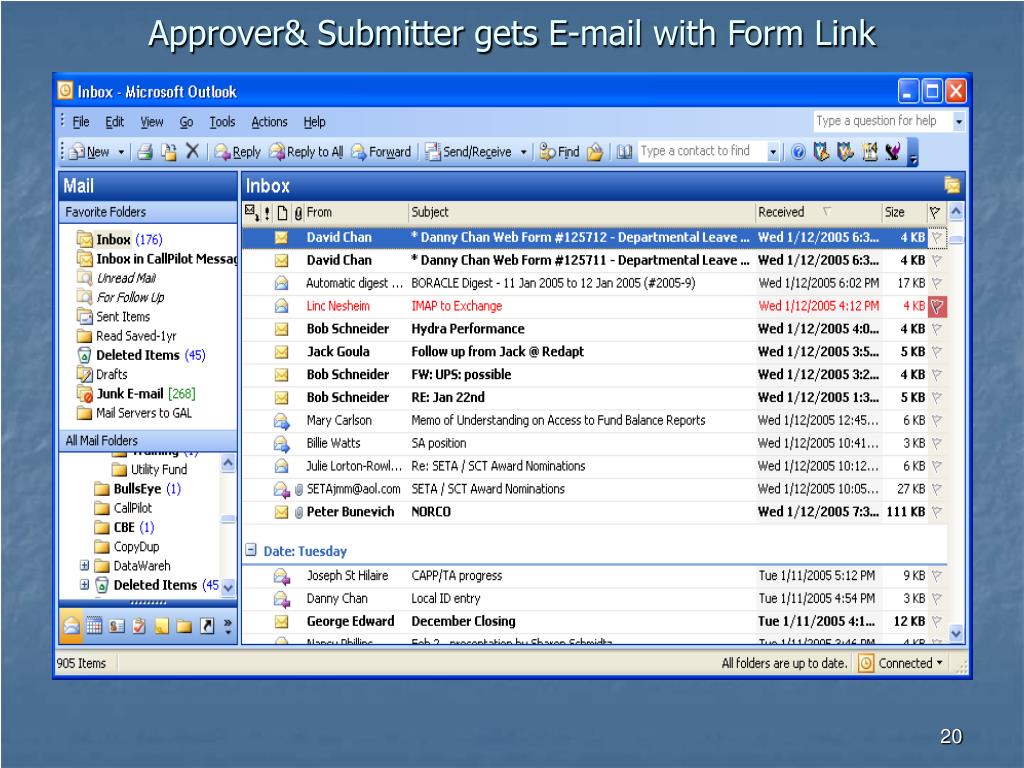Open the help question box dropdown arrow
The height and width of the screenshot is (768, 1024).
pyautogui.click(x=959, y=121)
